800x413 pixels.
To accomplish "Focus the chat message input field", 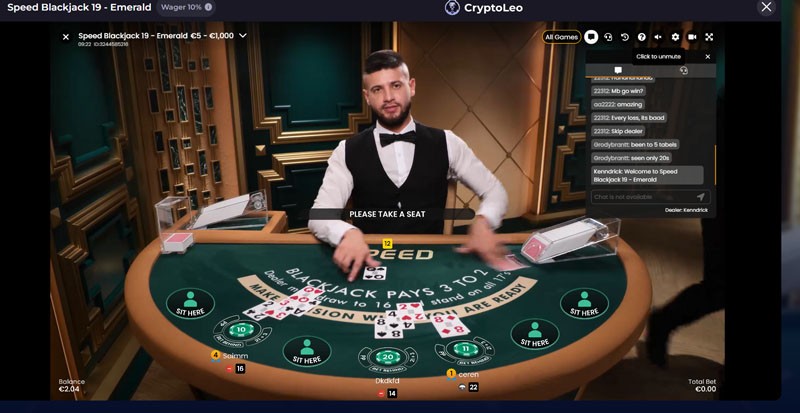I will point(643,197).
